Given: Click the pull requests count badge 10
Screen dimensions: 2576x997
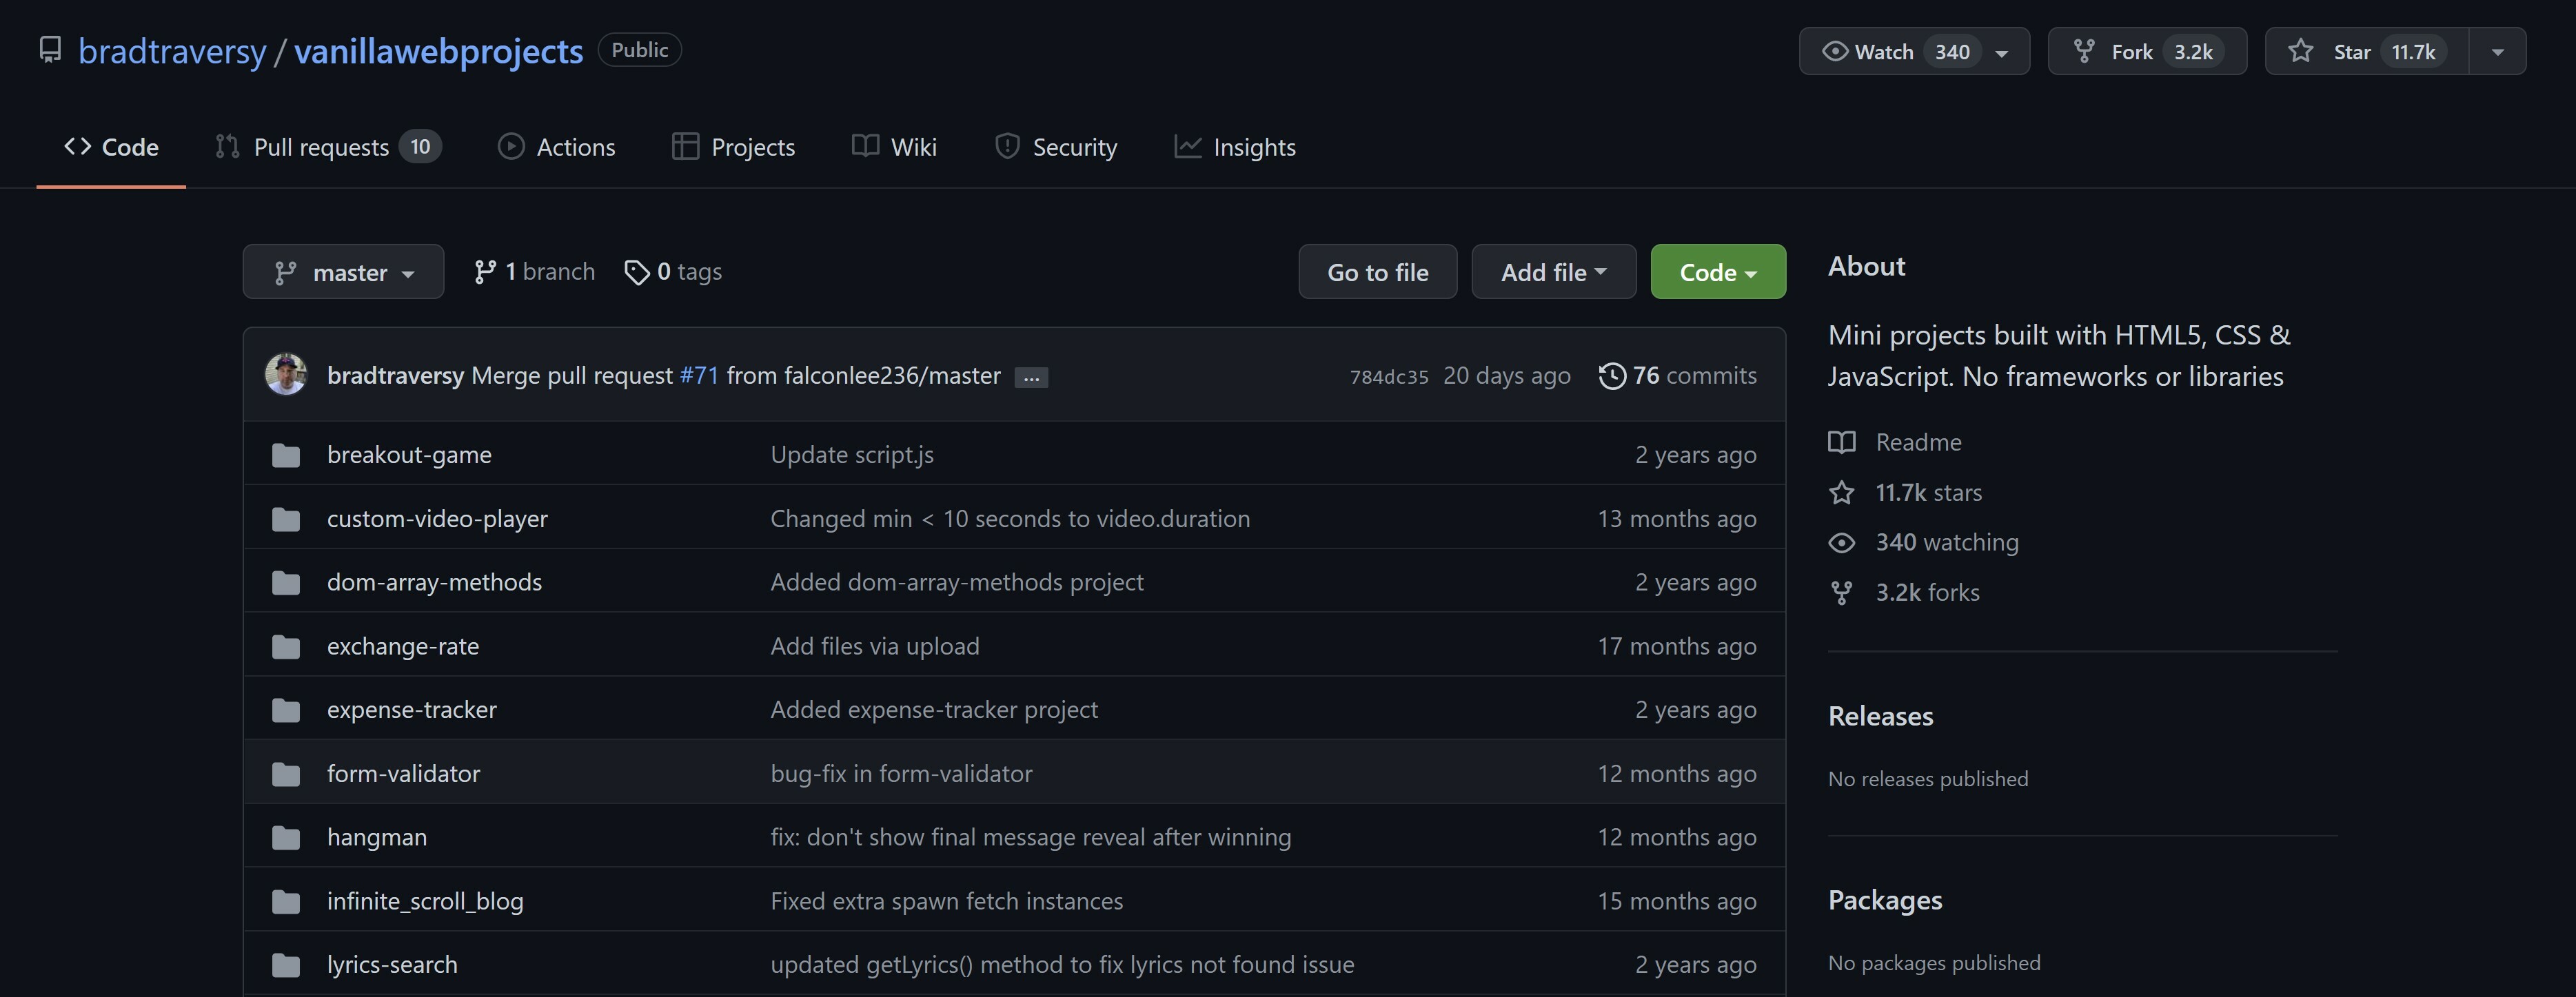Looking at the screenshot, I should [420, 147].
